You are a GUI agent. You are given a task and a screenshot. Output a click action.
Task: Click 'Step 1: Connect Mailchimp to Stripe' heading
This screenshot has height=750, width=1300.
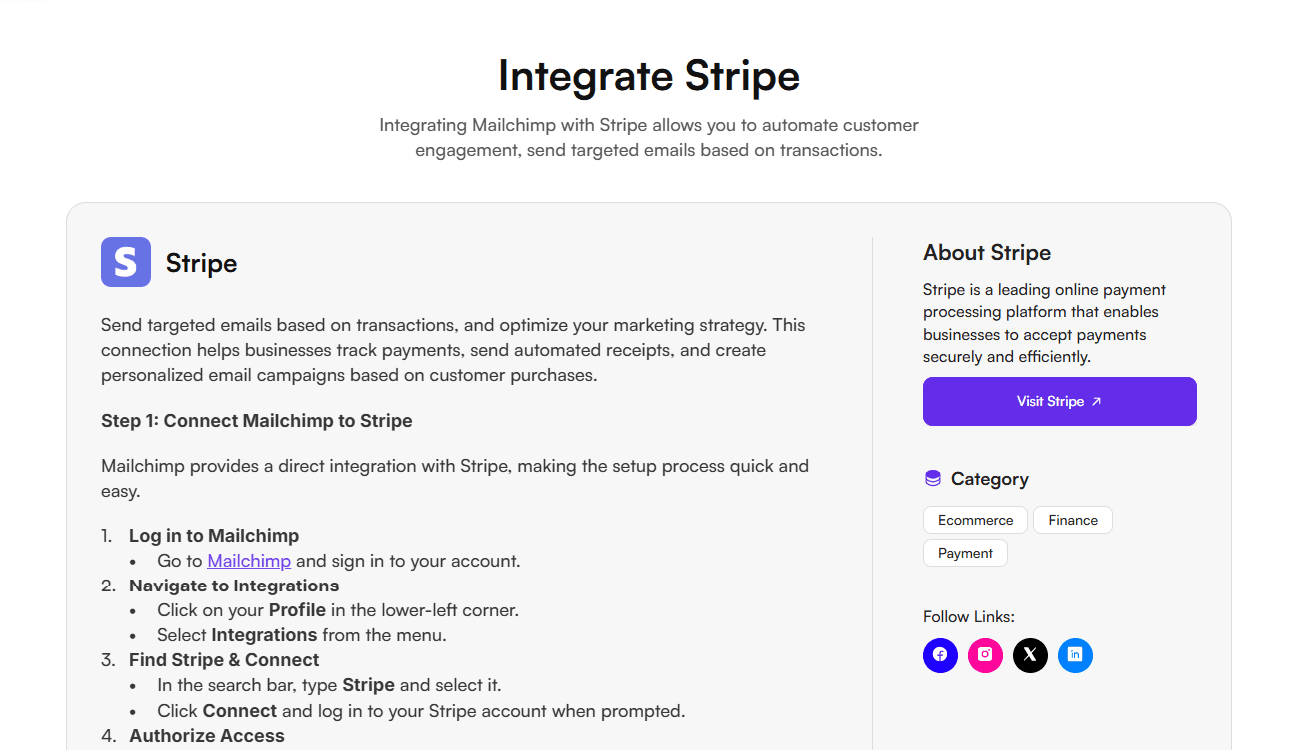point(257,421)
